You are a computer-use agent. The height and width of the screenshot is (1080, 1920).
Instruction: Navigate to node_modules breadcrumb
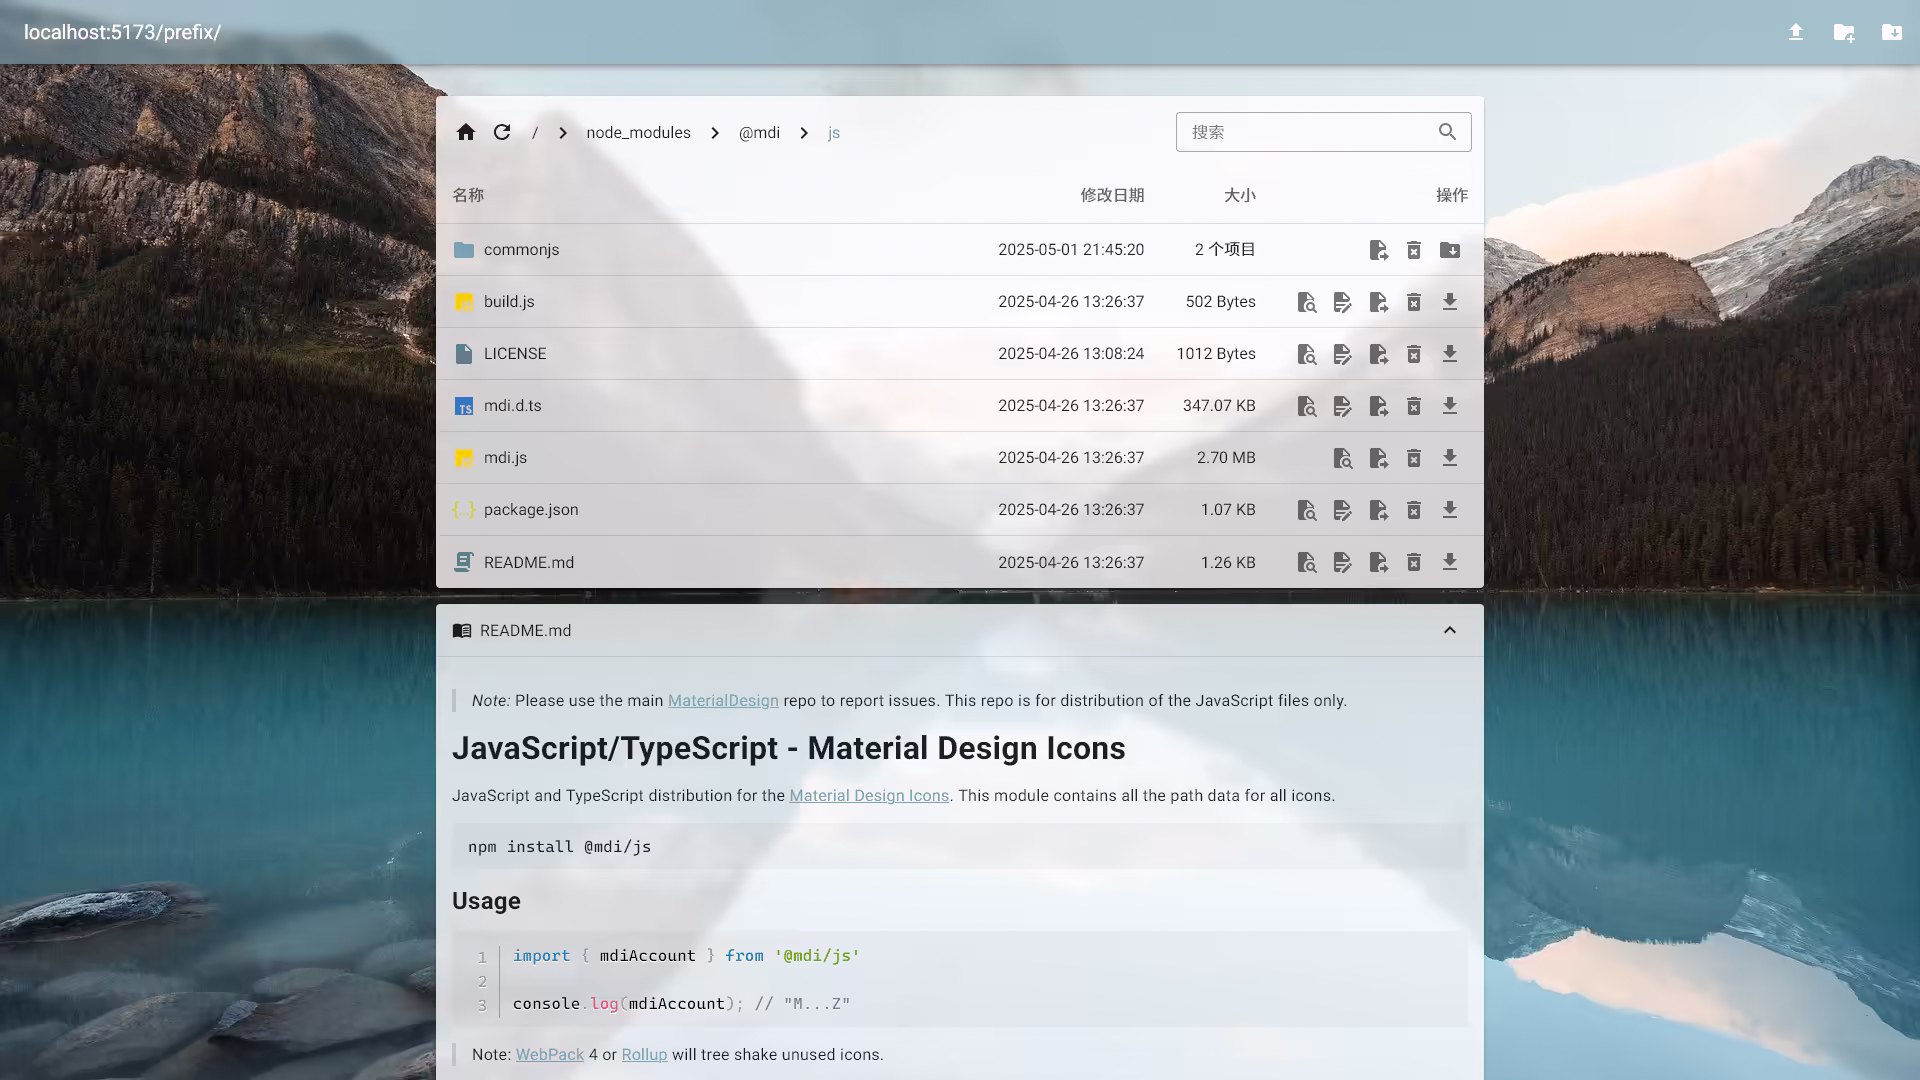coord(638,132)
